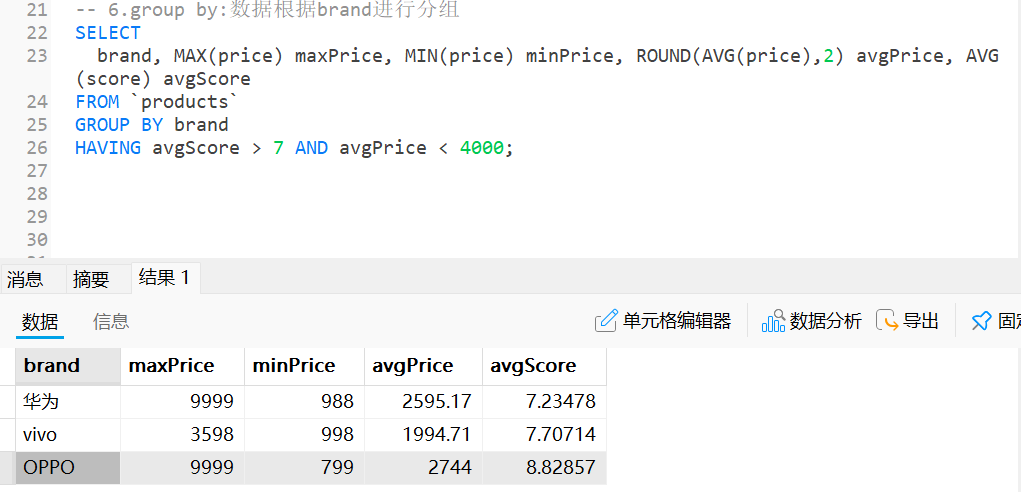Click the vivo row's avgPrice value 1994.71
The image size is (1021, 492).
pos(422,434)
